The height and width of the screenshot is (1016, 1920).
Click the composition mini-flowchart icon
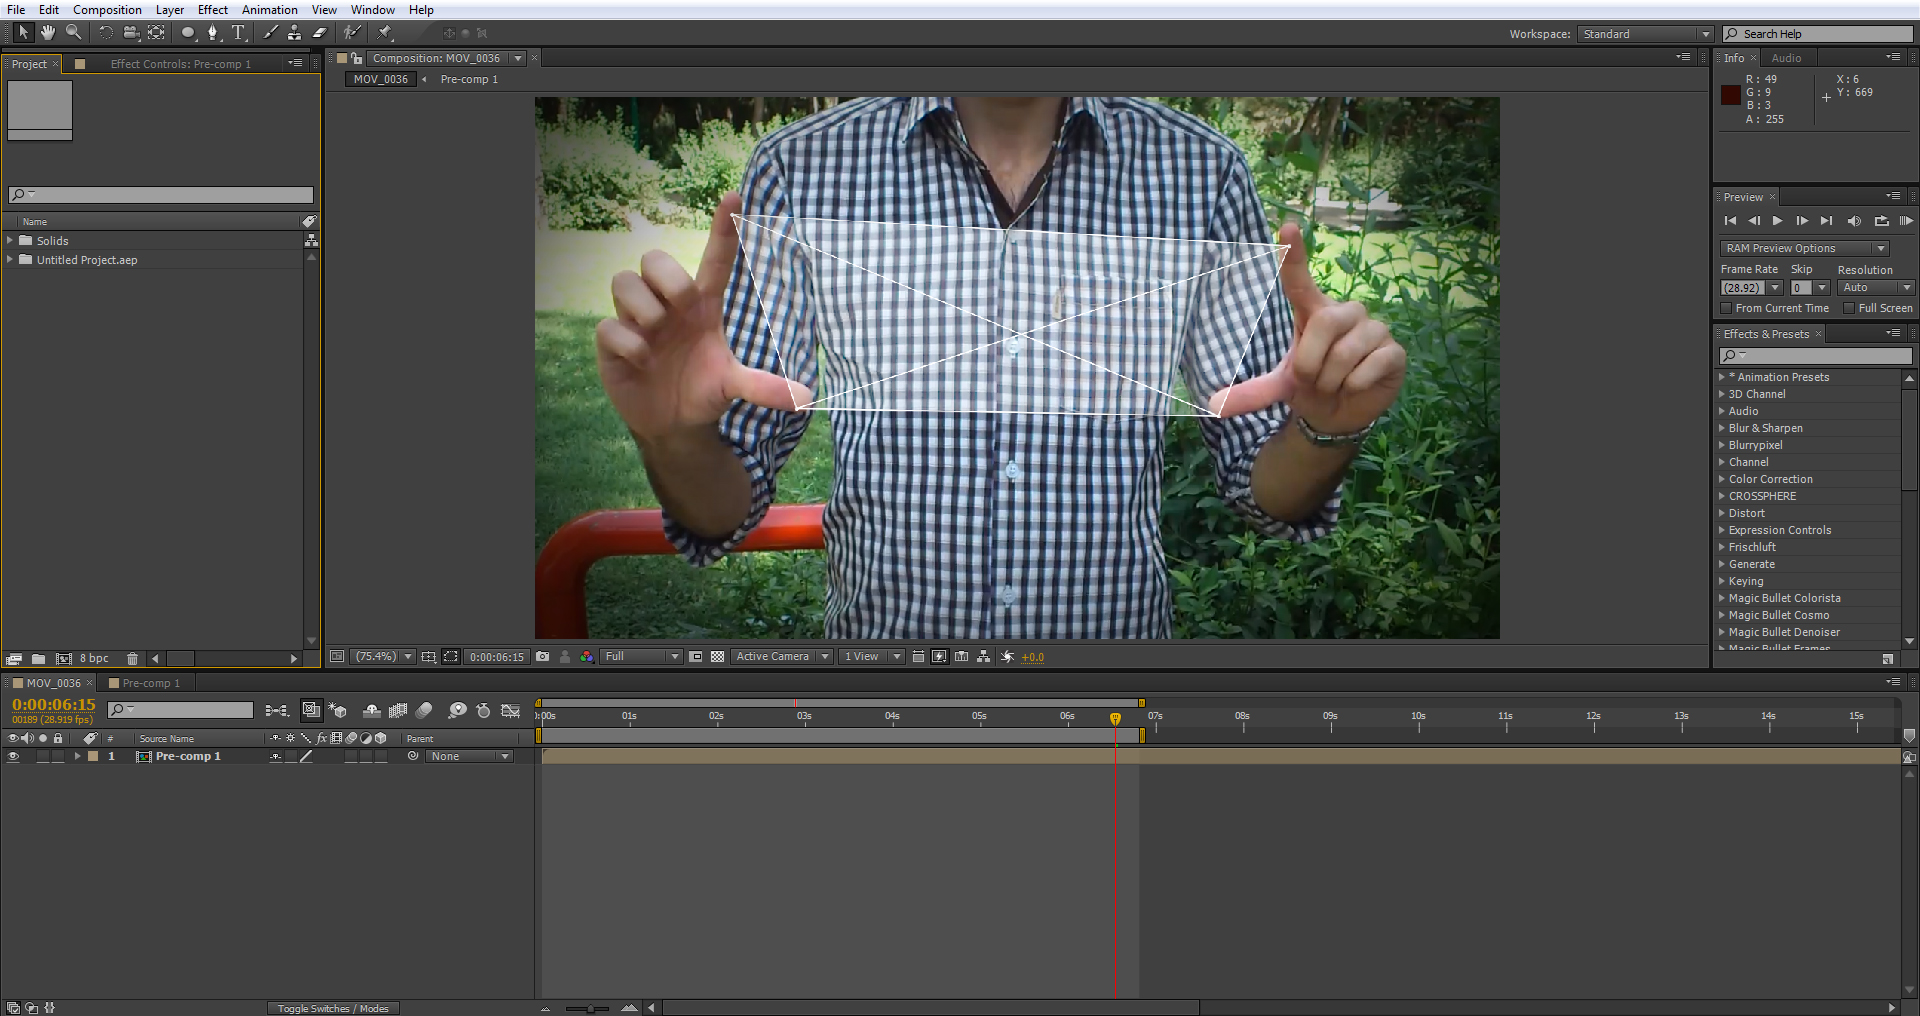click(x=277, y=710)
